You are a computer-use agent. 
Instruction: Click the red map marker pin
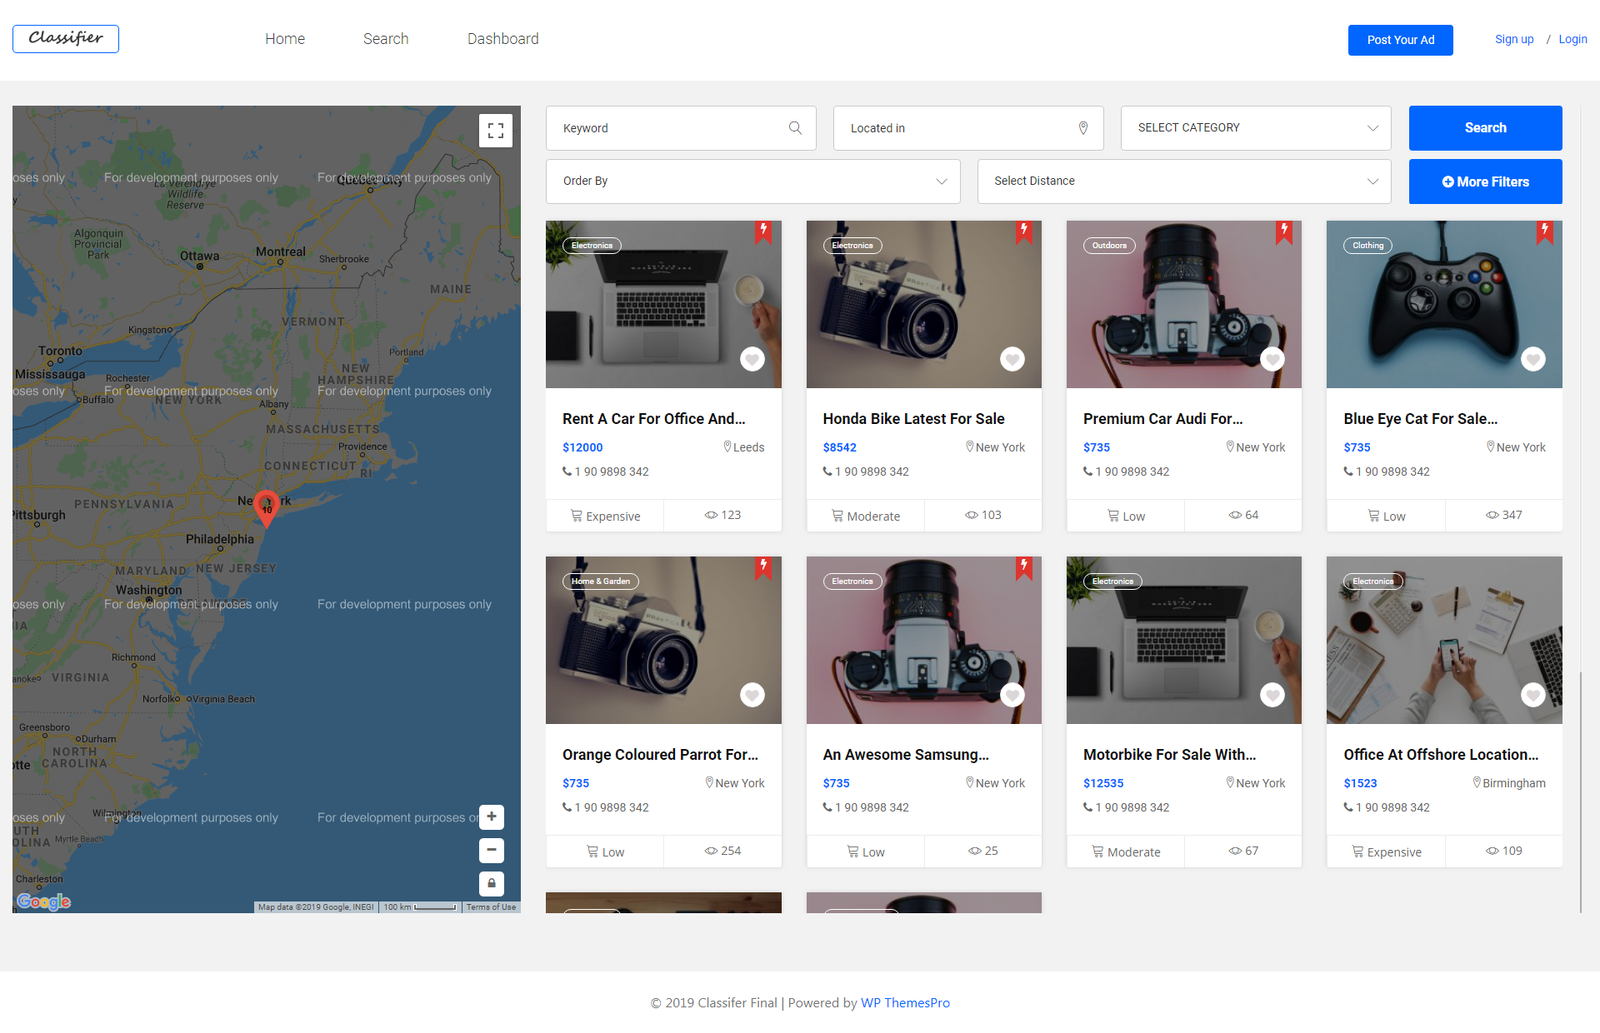pyautogui.click(x=266, y=506)
